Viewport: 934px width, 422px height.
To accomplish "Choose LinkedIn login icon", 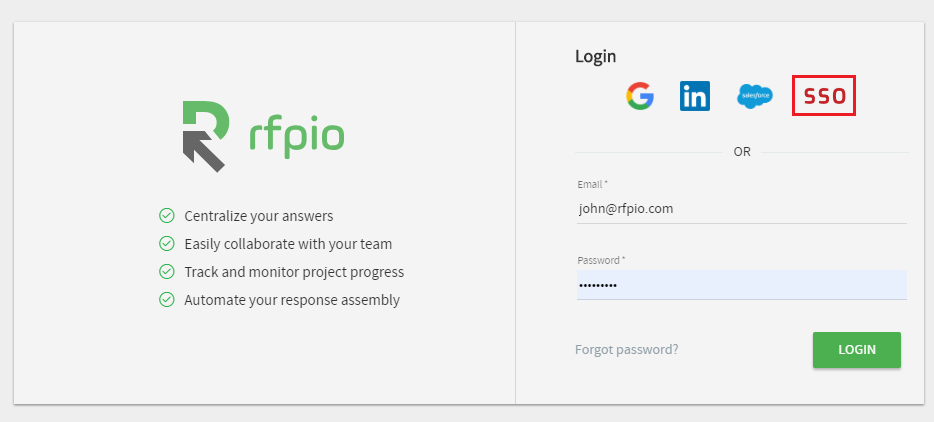I will [x=694, y=96].
